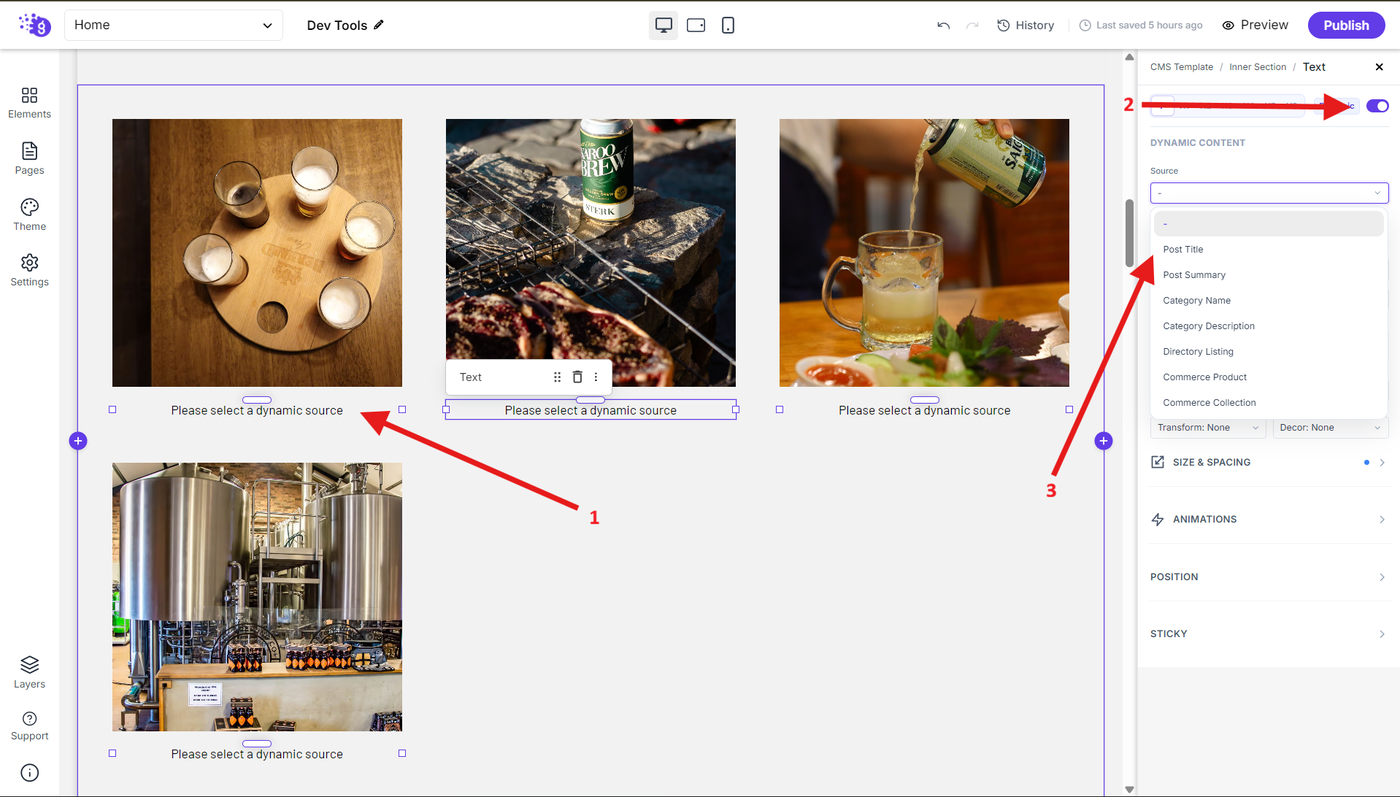The image size is (1400, 797).
Task: Open the Decor: None dropdown
Action: pos(1330,428)
